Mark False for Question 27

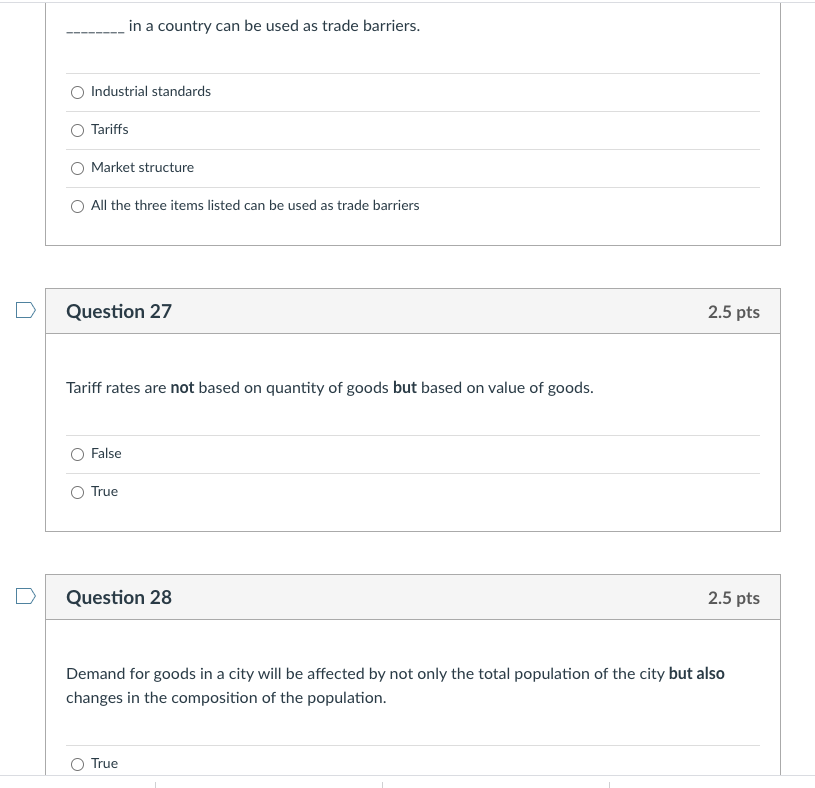tap(77, 454)
